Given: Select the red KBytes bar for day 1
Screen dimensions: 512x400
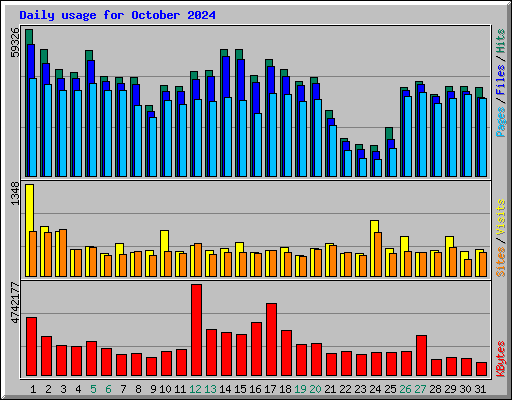Looking at the screenshot, I should (31, 347).
